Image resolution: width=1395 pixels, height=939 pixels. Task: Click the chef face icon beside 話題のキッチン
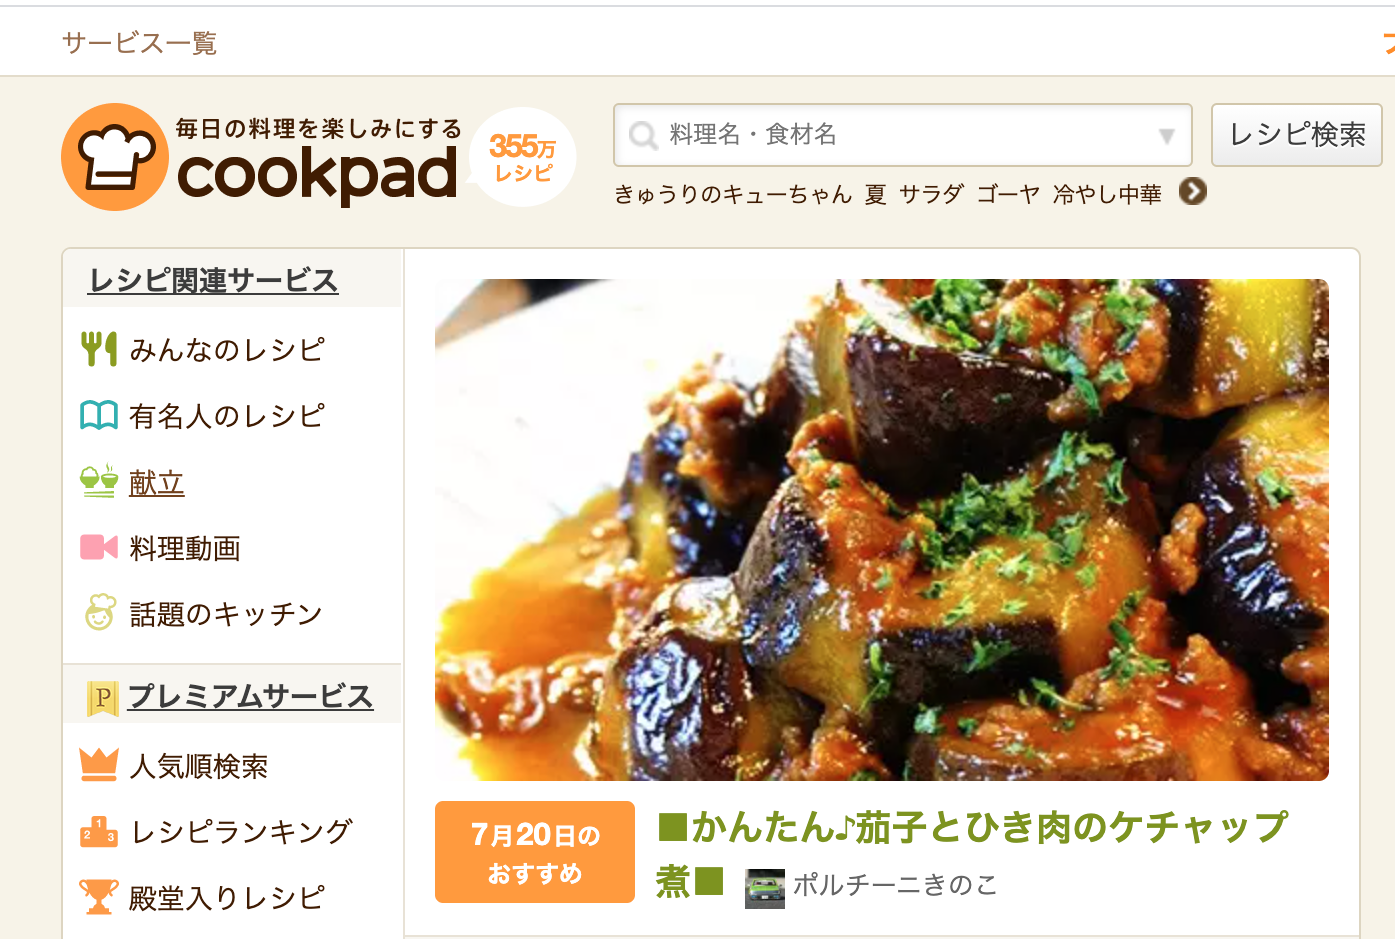[x=99, y=612]
